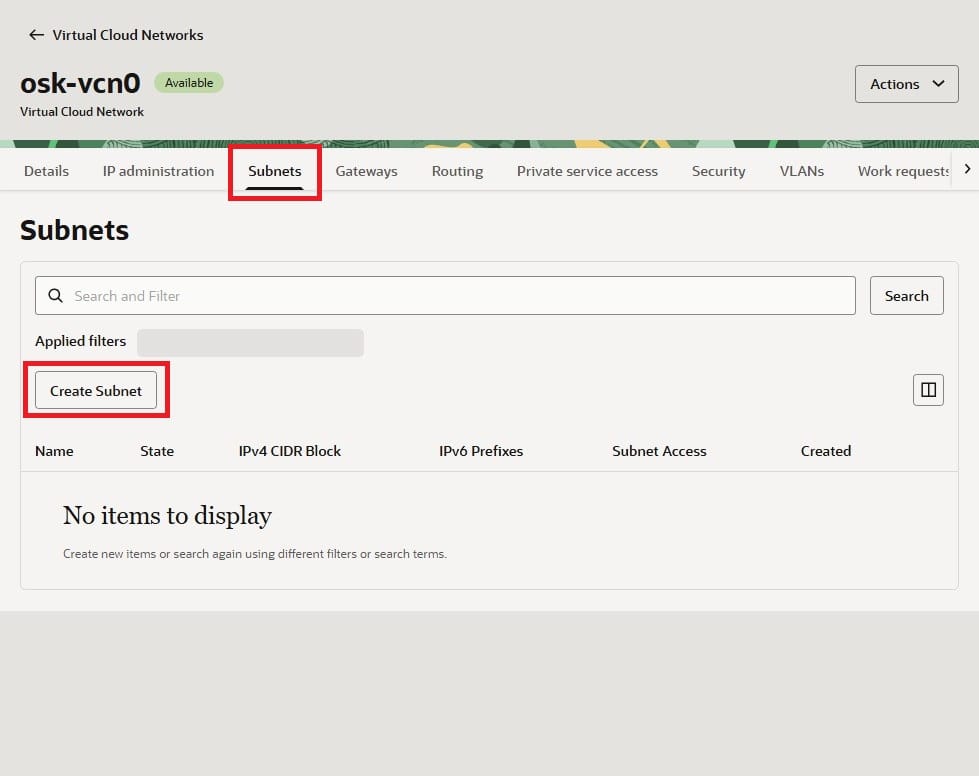The image size is (979, 776).
Task: Sort by the Name column header
Action: click(54, 451)
